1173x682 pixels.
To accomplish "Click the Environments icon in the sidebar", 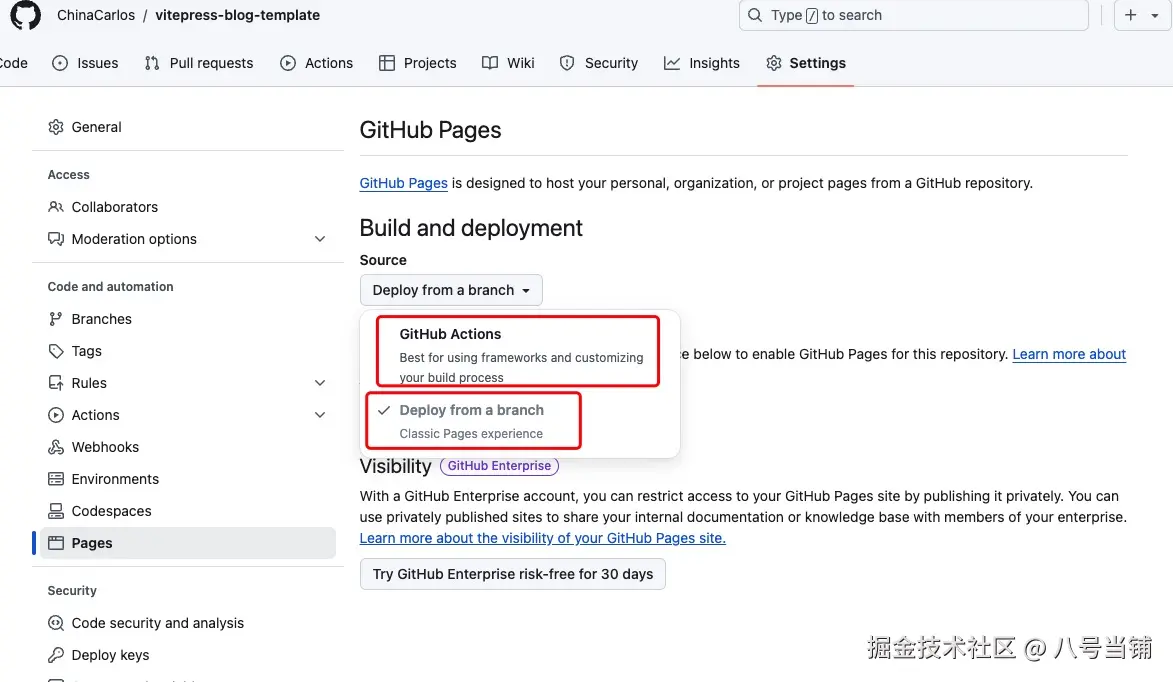I will tap(57, 479).
